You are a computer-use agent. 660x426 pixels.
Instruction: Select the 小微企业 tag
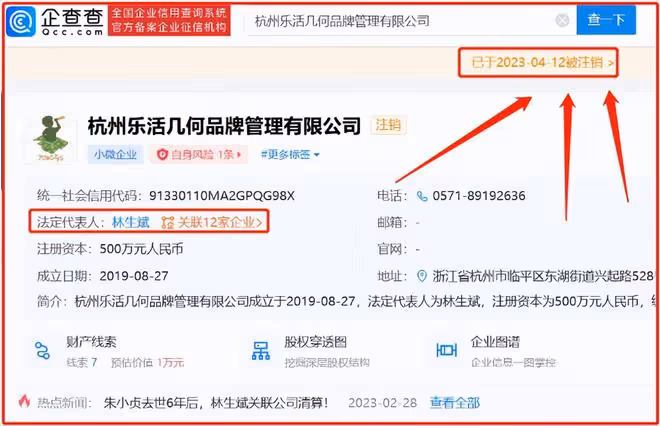pyautogui.click(x=115, y=154)
